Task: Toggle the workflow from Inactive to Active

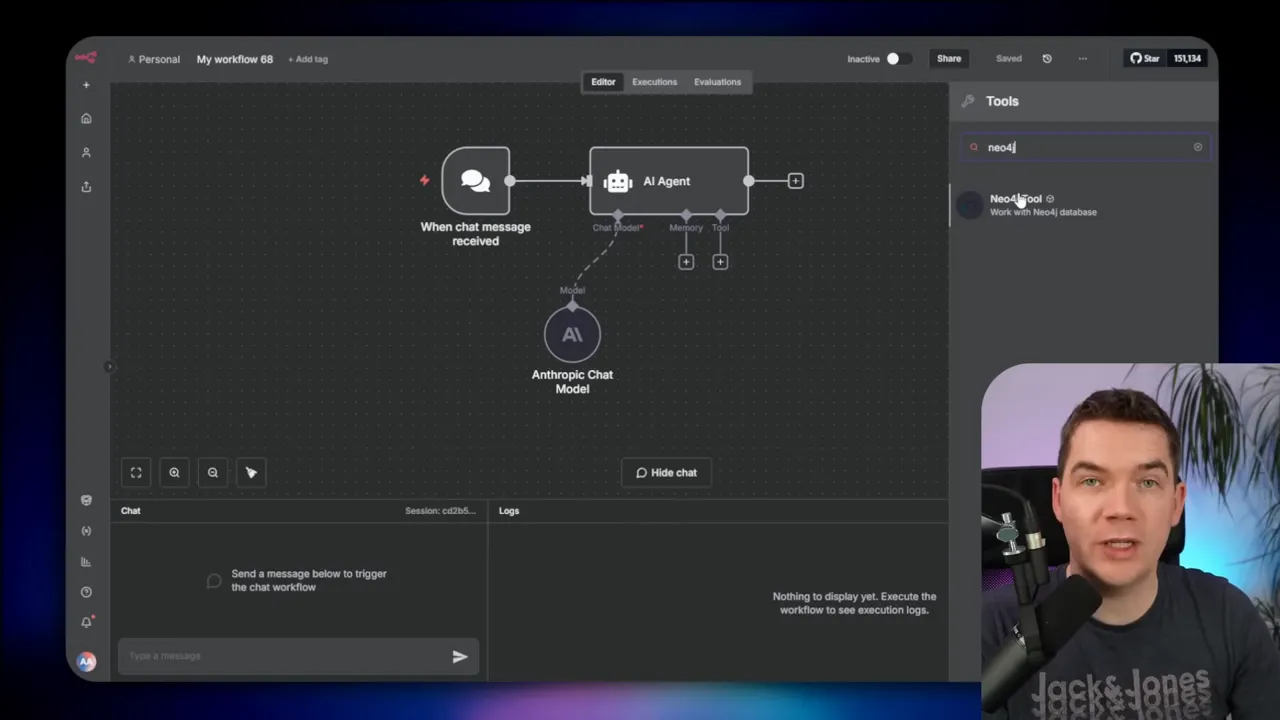Action: (x=895, y=58)
